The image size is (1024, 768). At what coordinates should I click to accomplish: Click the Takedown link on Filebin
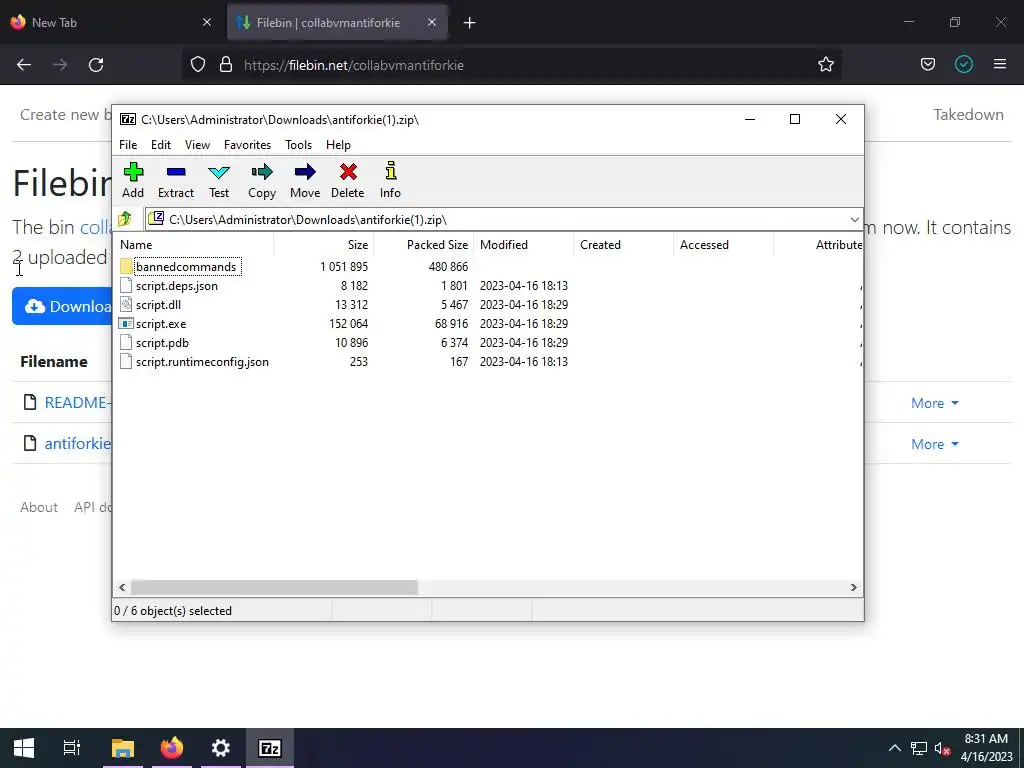968,115
